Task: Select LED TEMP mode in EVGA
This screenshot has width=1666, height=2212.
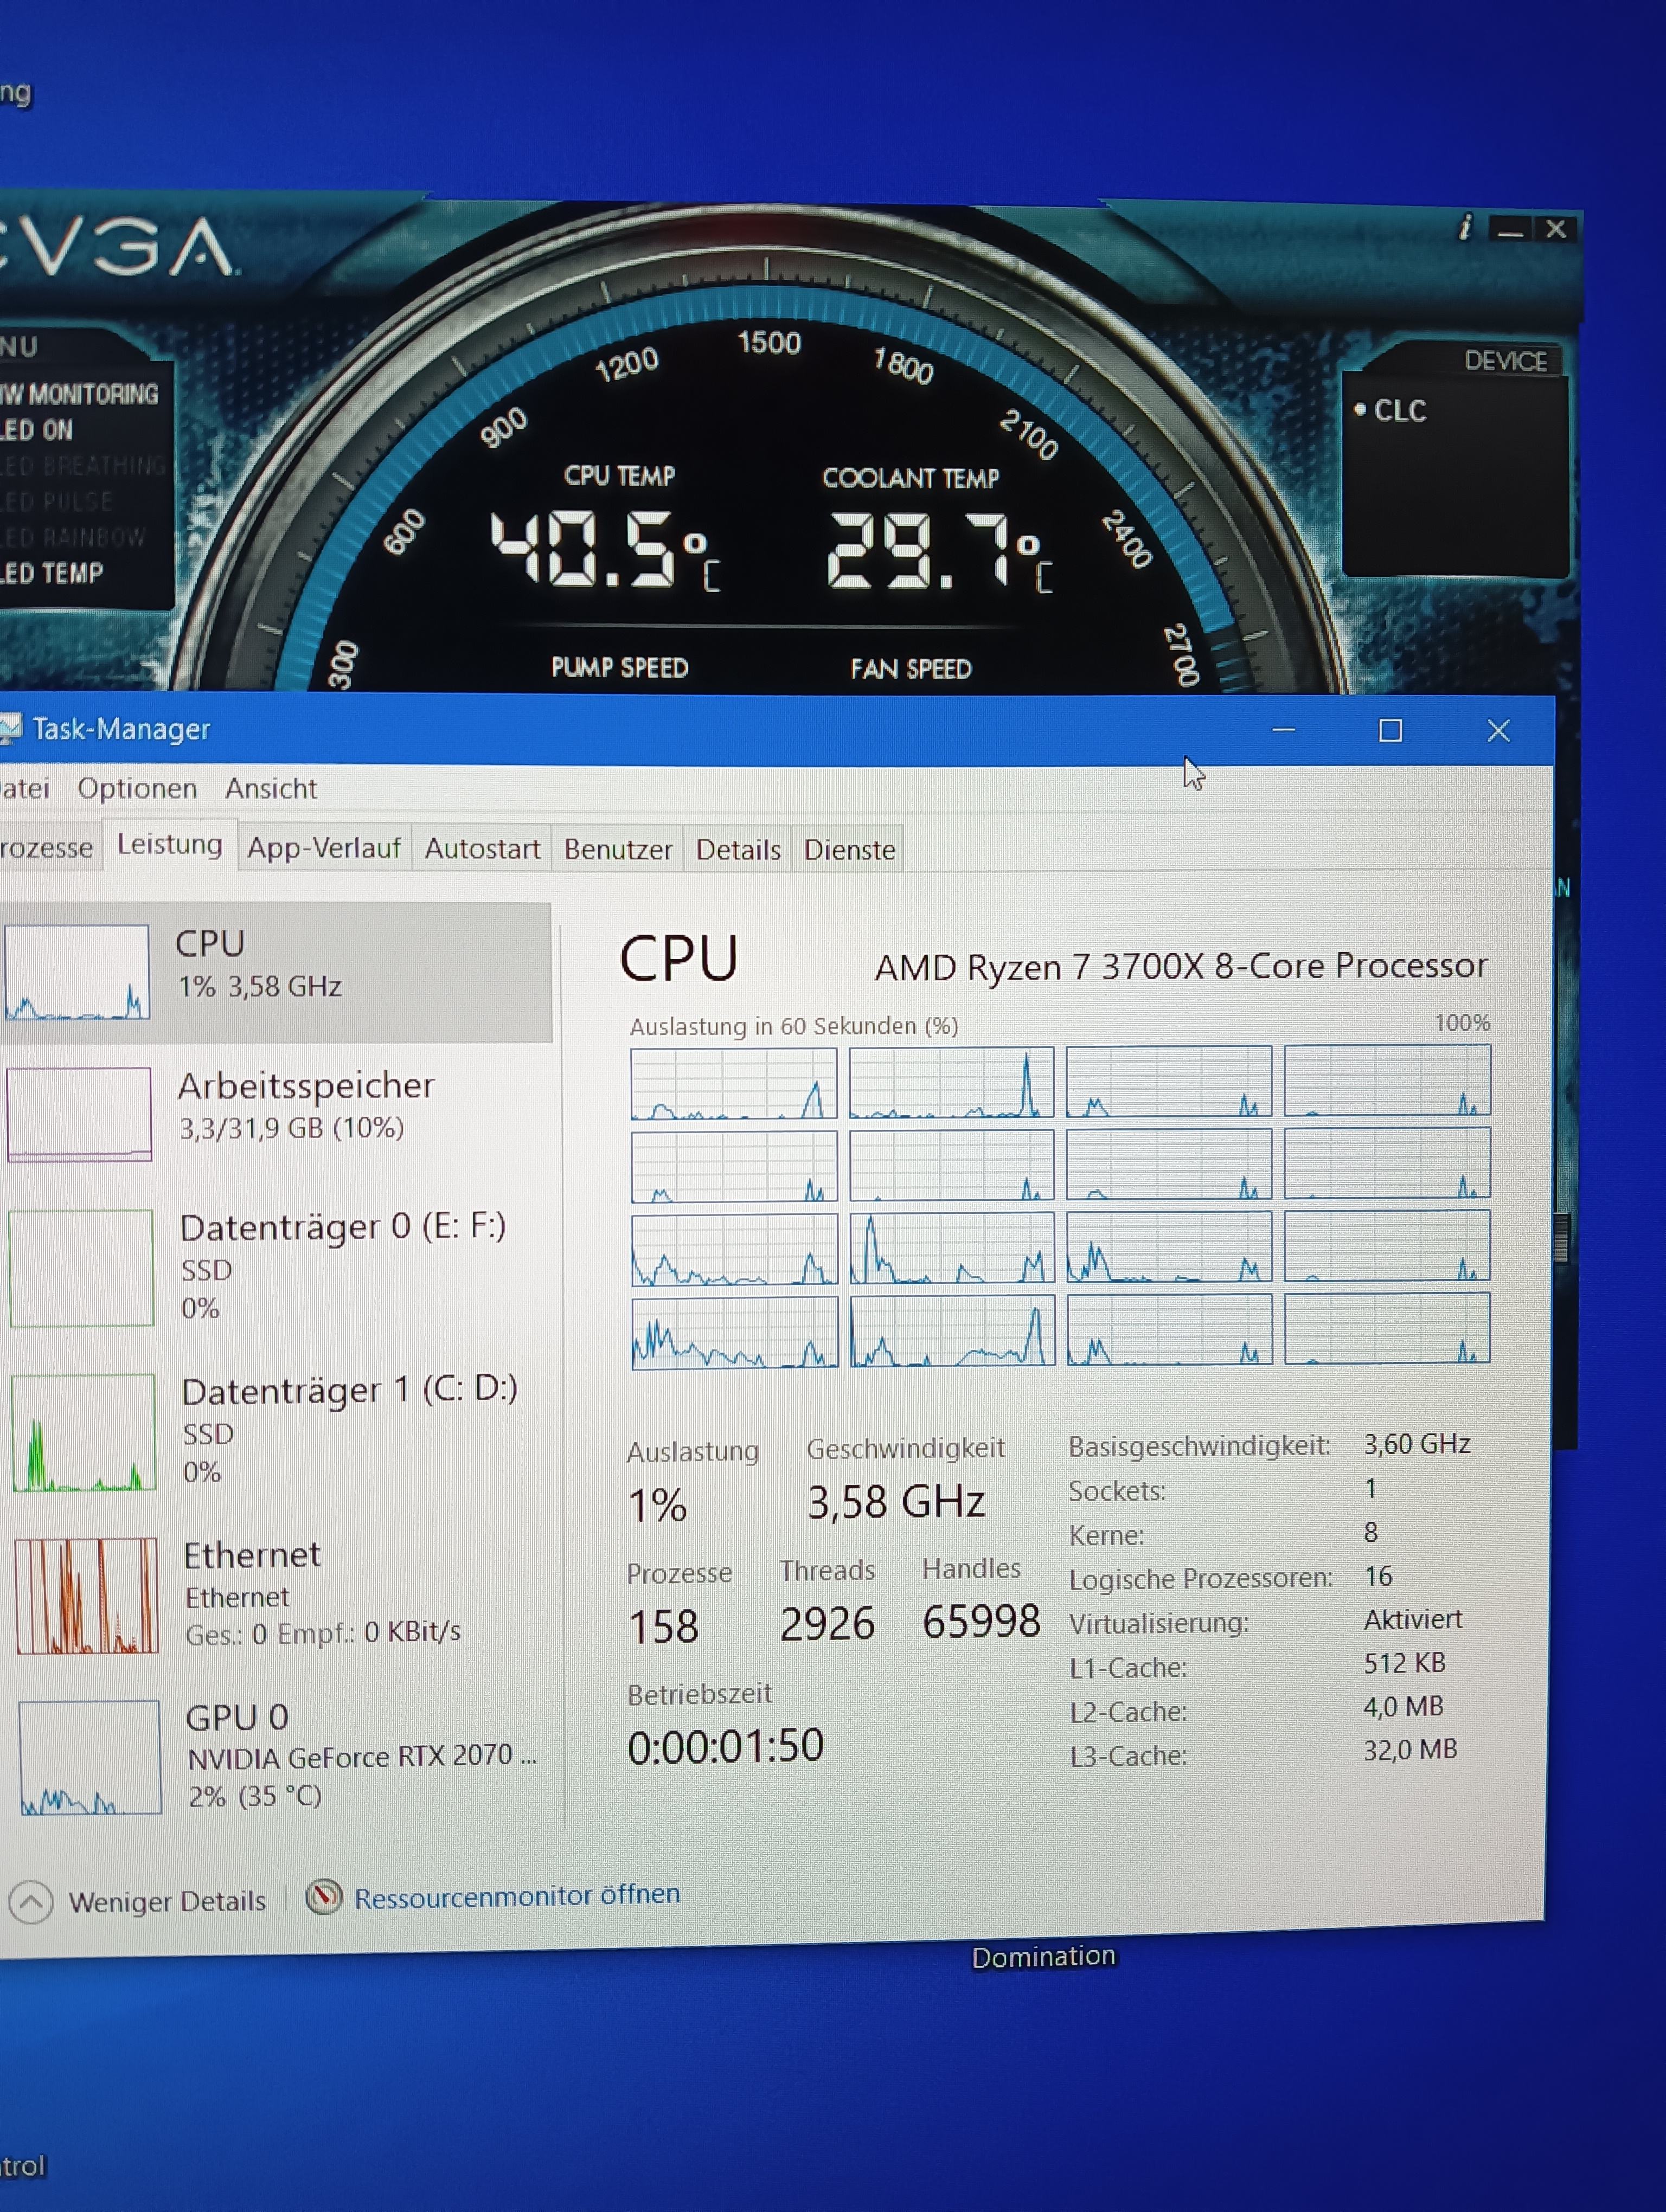Action: coord(52,574)
